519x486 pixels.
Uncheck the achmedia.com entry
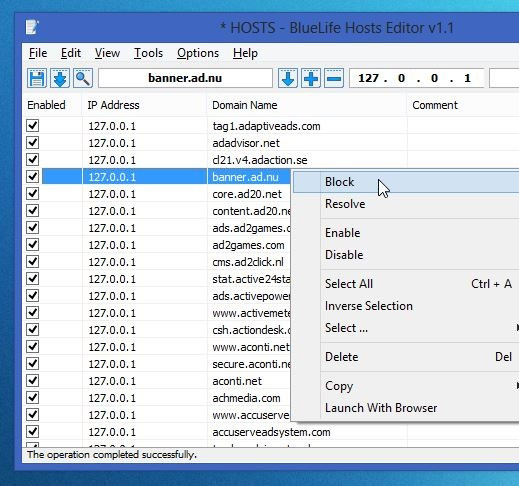[33, 398]
